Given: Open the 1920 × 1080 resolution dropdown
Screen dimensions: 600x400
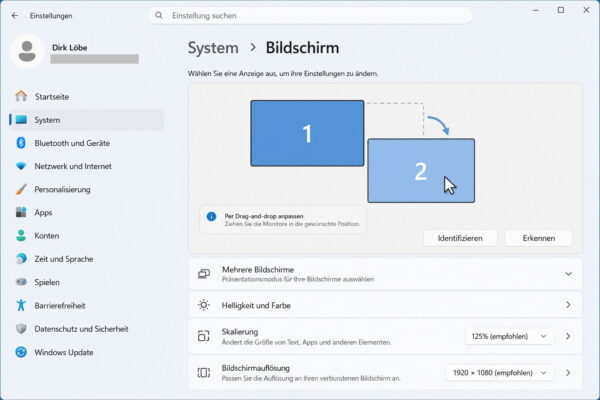Looking at the screenshot, I should 499,373.
